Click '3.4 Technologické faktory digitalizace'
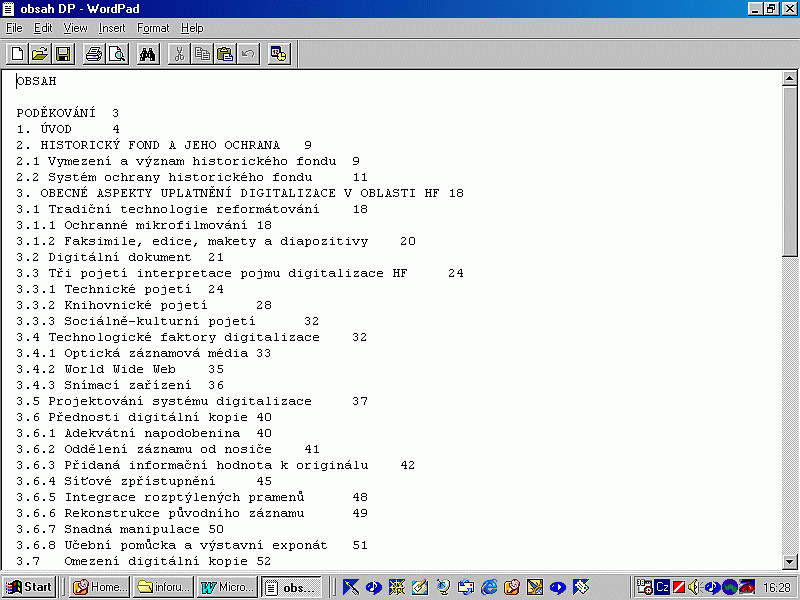800x600 pixels. [x=168, y=337]
